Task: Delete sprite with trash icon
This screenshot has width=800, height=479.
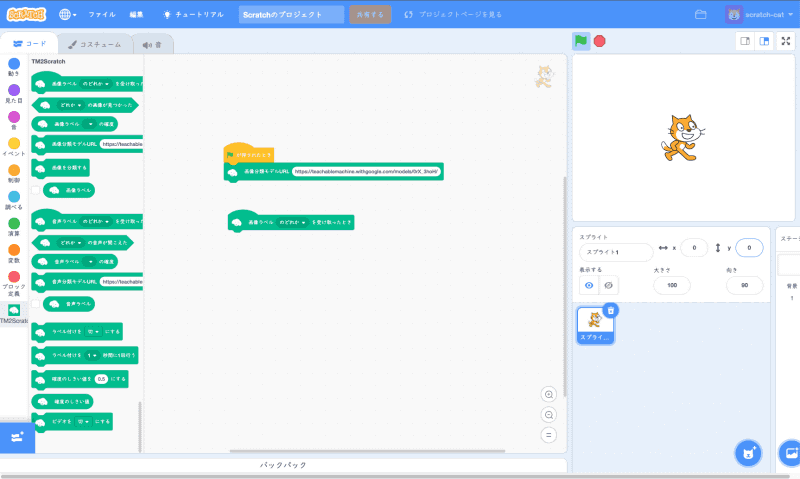Action: 611,311
